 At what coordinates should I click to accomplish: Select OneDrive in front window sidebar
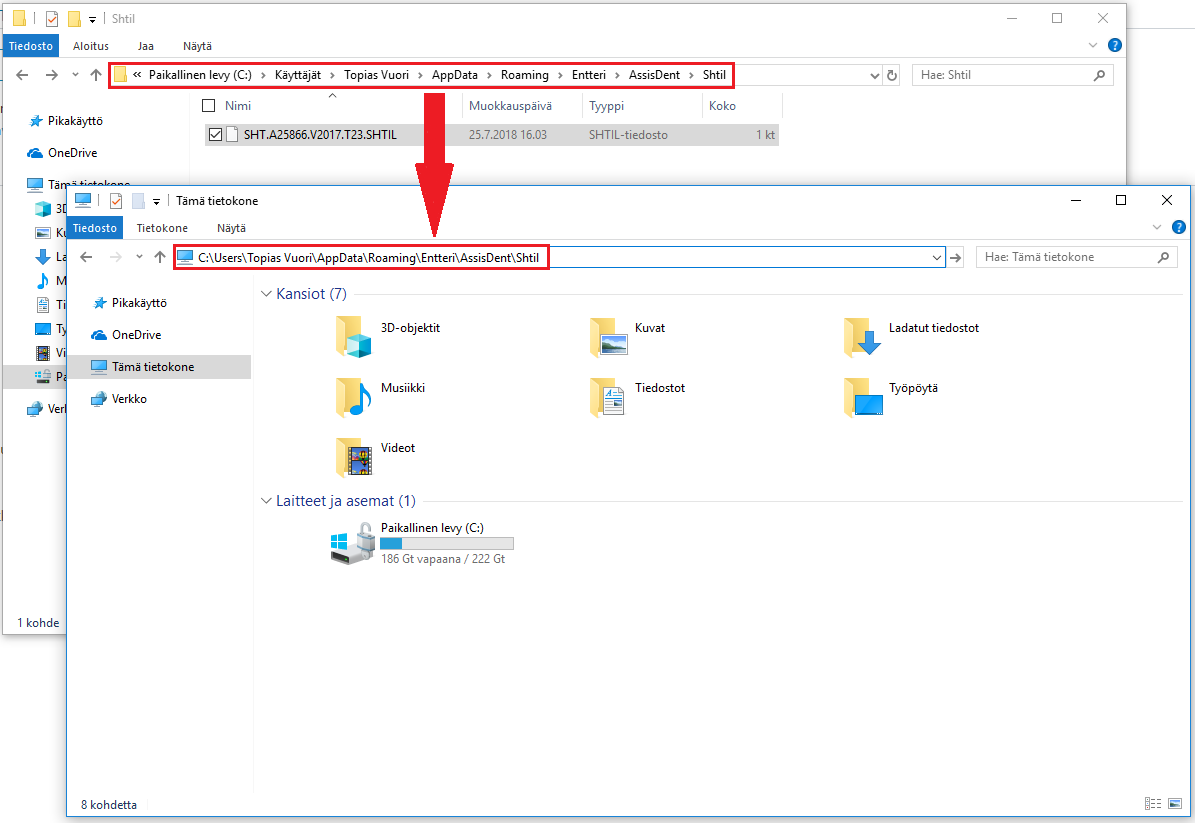click(136, 335)
